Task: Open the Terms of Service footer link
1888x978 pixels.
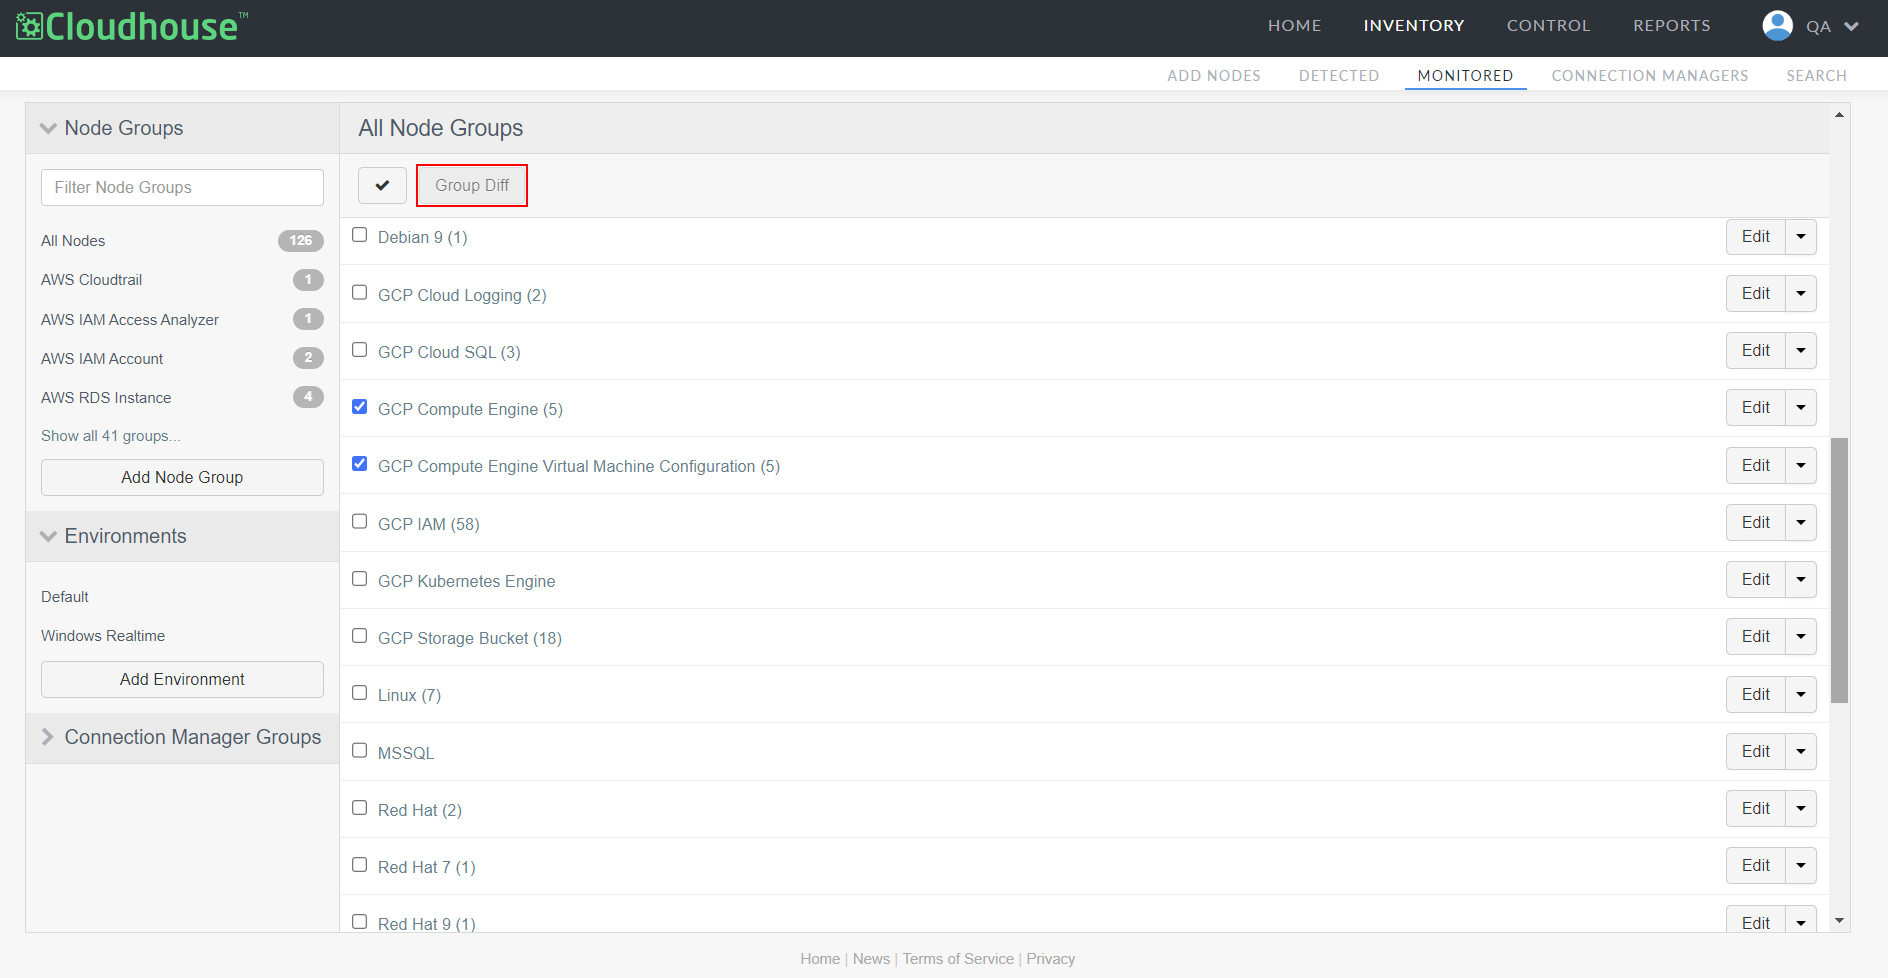Action: (958, 959)
